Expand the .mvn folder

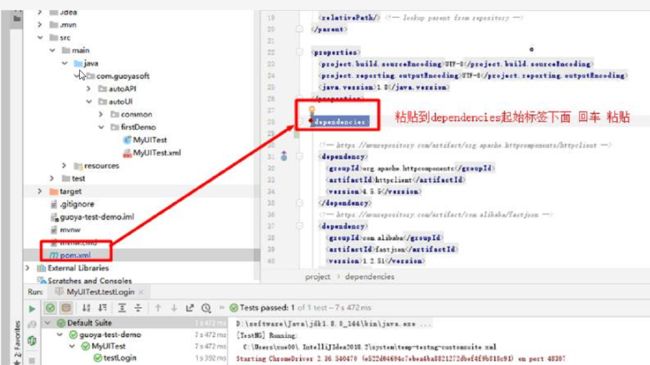(40, 24)
